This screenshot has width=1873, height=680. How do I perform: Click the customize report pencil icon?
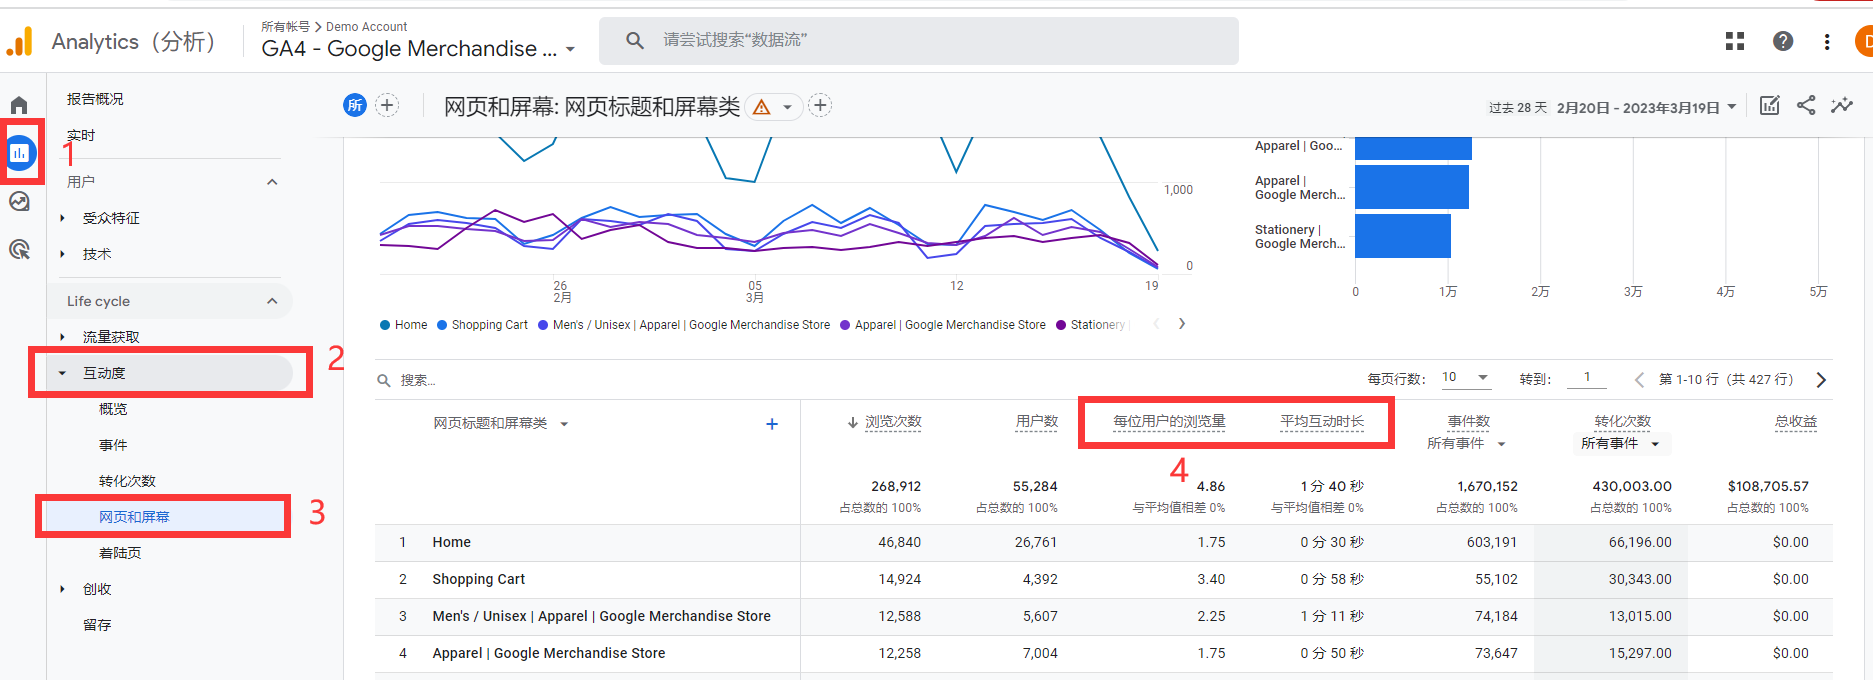tap(1769, 105)
